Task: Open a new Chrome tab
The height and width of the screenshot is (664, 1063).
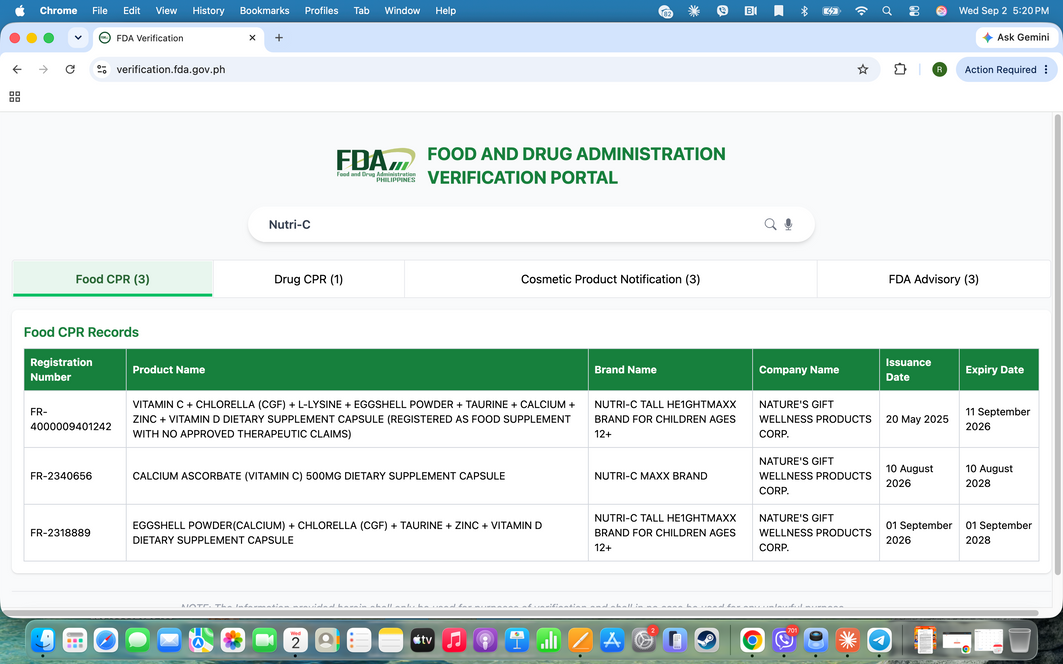Action: coord(279,38)
